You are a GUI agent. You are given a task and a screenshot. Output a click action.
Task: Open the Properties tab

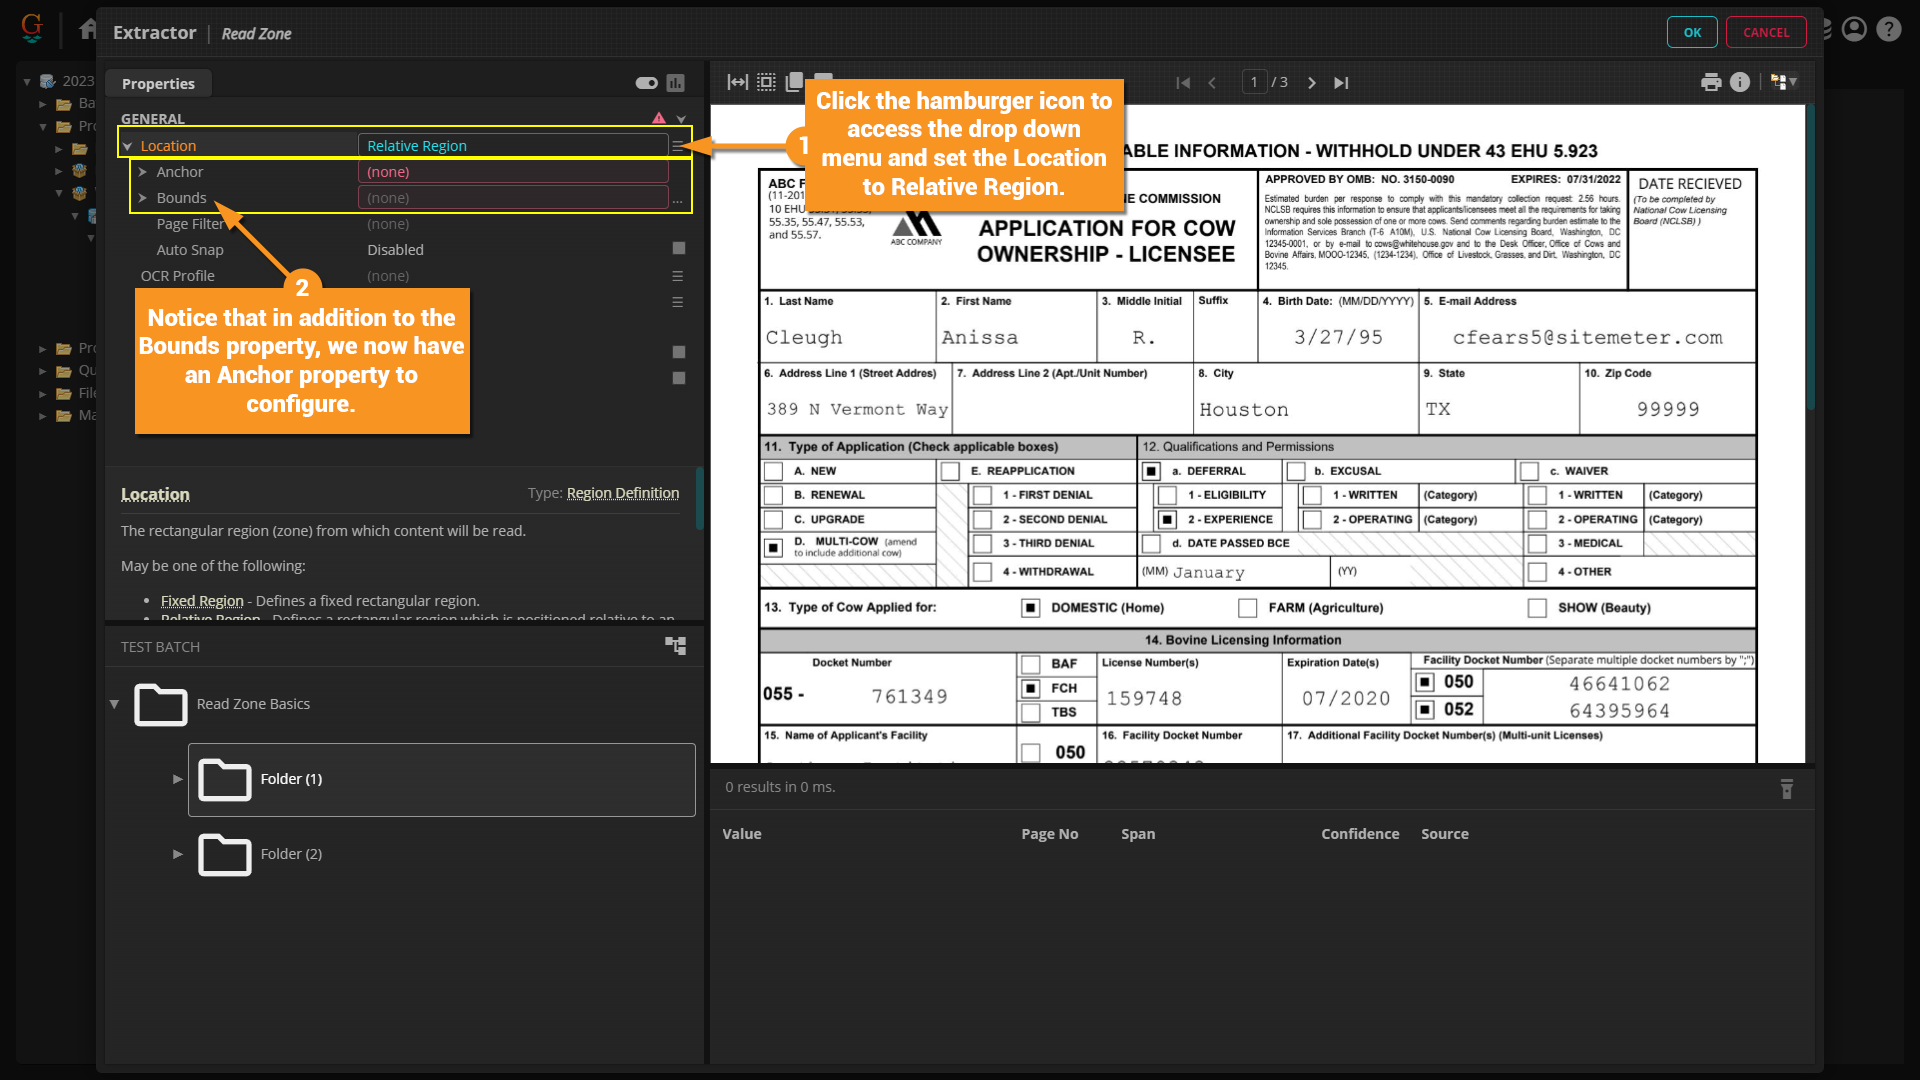pyautogui.click(x=158, y=84)
